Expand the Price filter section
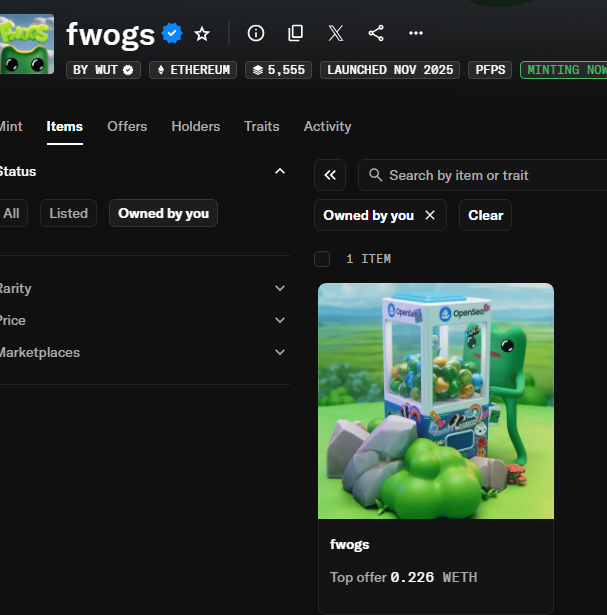 pyautogui.click(x=280, y=320)
